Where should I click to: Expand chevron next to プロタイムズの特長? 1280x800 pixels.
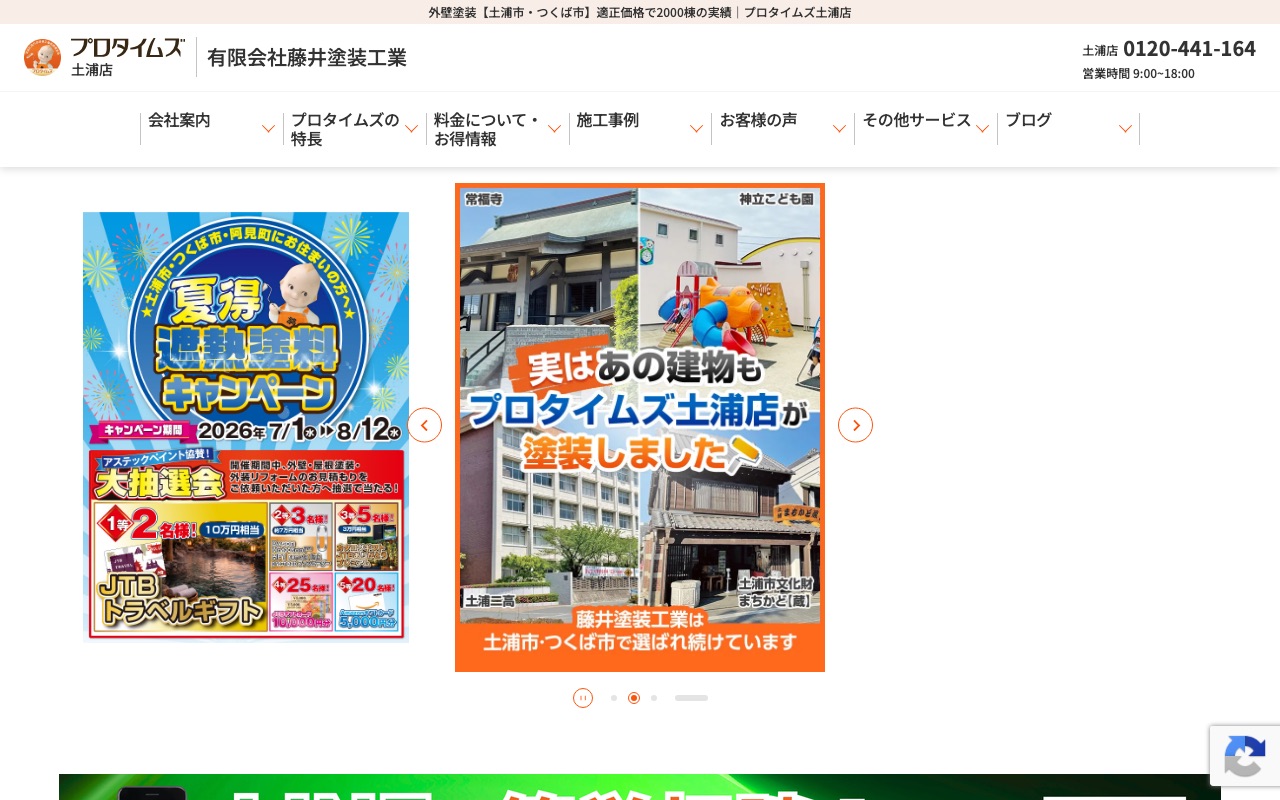(x=411, y=129)
